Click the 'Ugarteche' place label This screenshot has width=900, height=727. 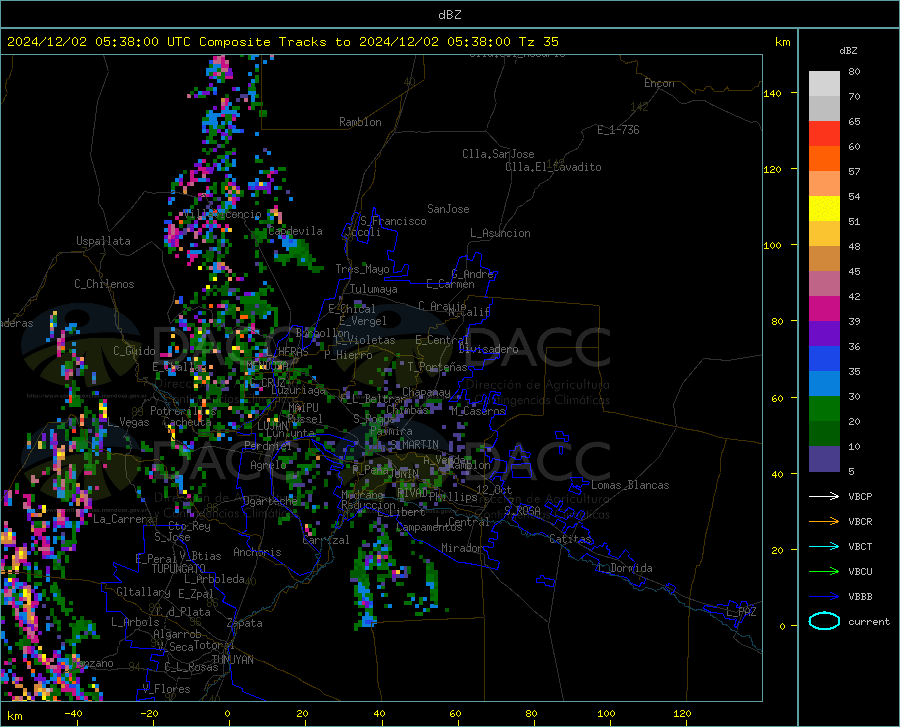(270, 500)
